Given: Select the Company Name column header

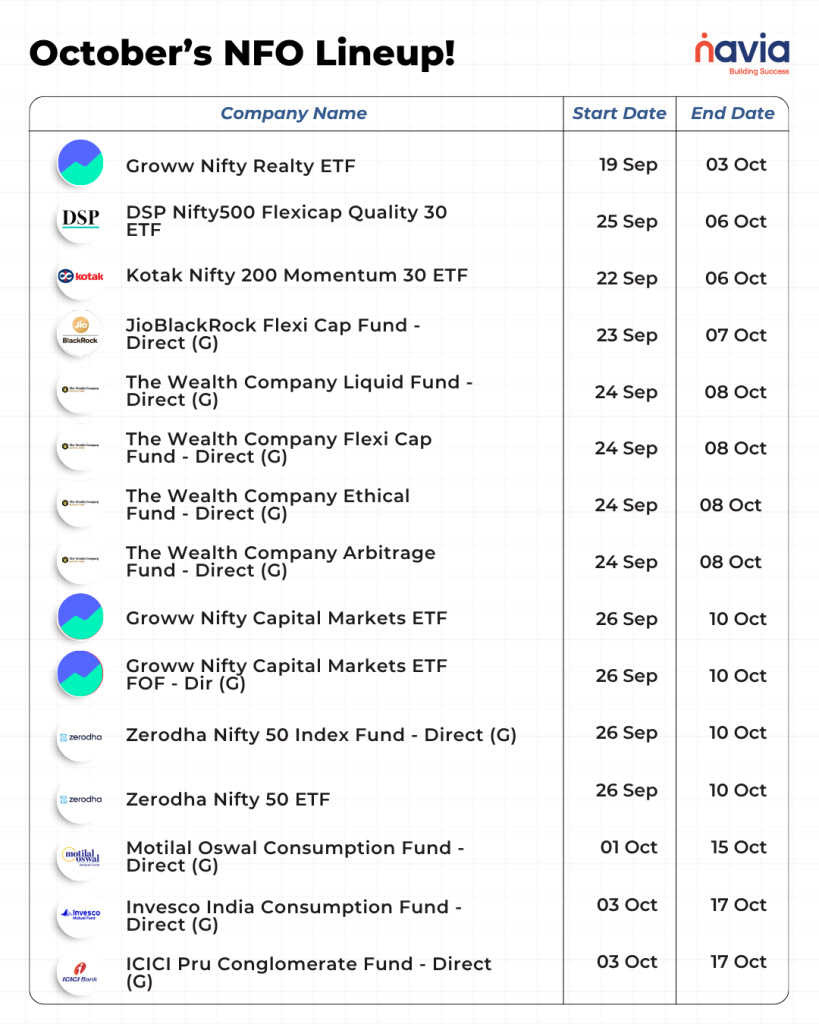Looking at the screenshot, I should [x=293, y=113].
